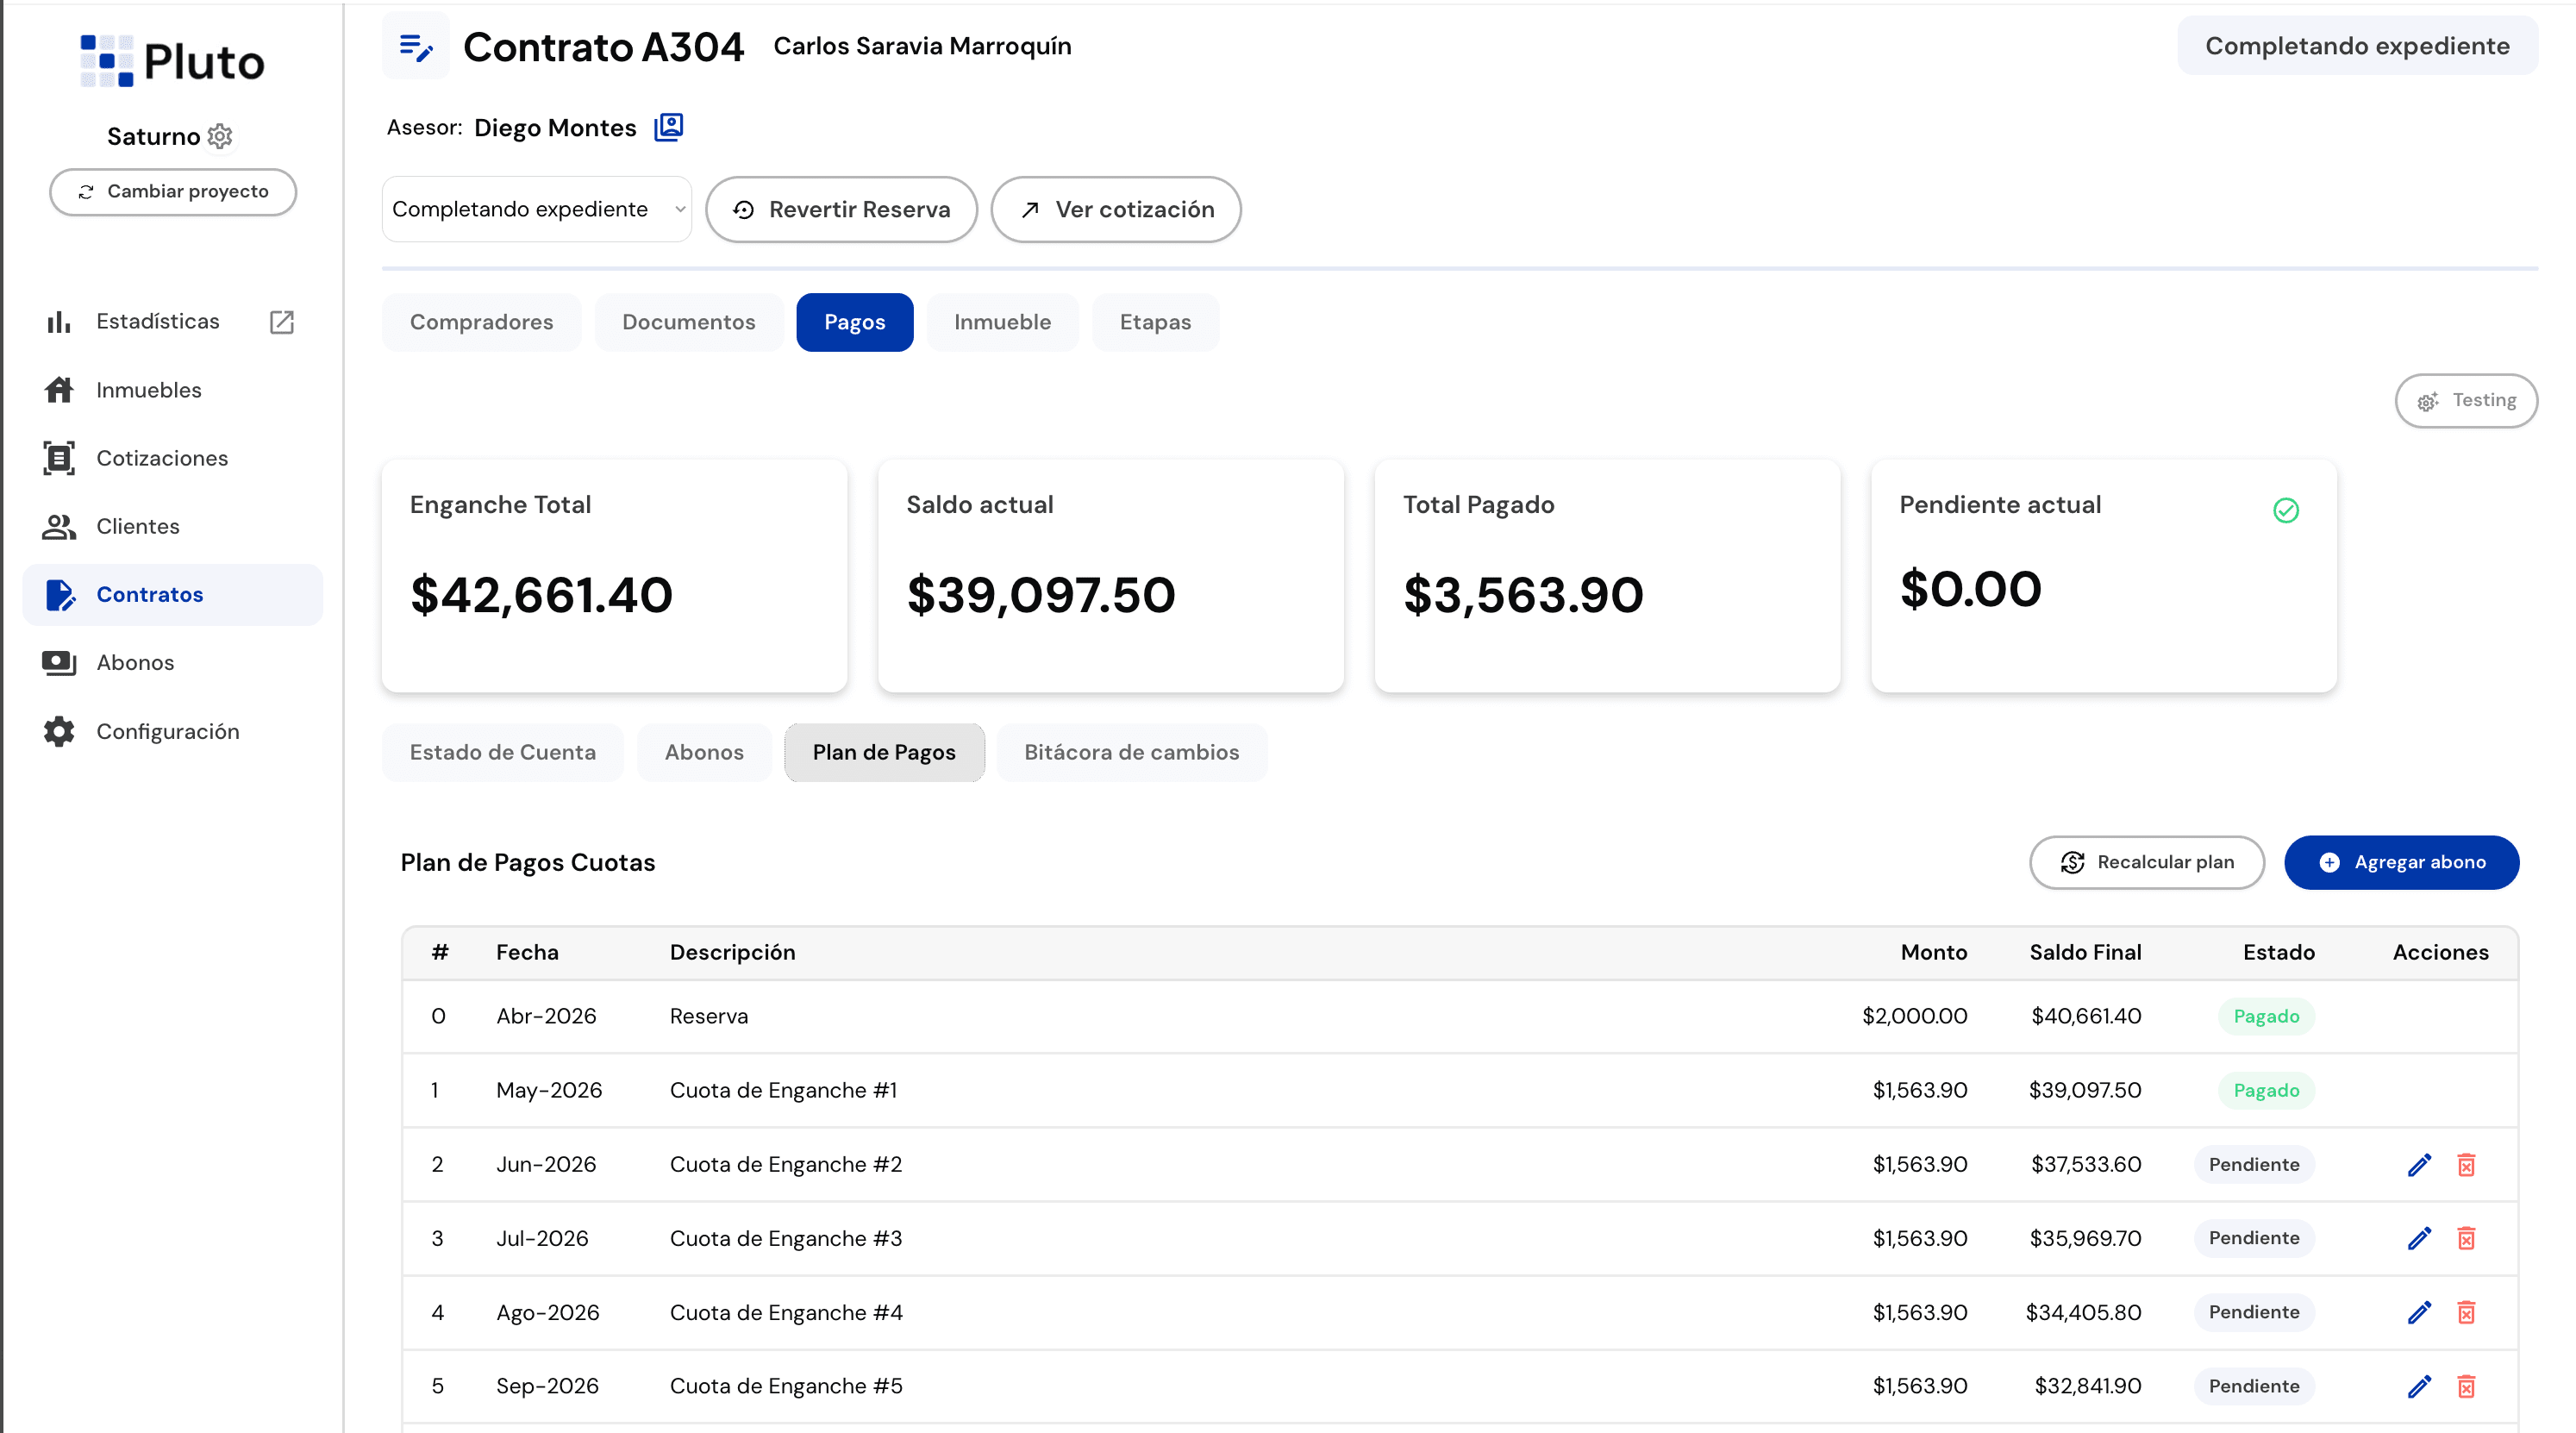The width and height of the screenshot is (2576, 1433).
Task: Delete Cuota de Enganche #4 trash icon
Action: coord(2466,1312)
